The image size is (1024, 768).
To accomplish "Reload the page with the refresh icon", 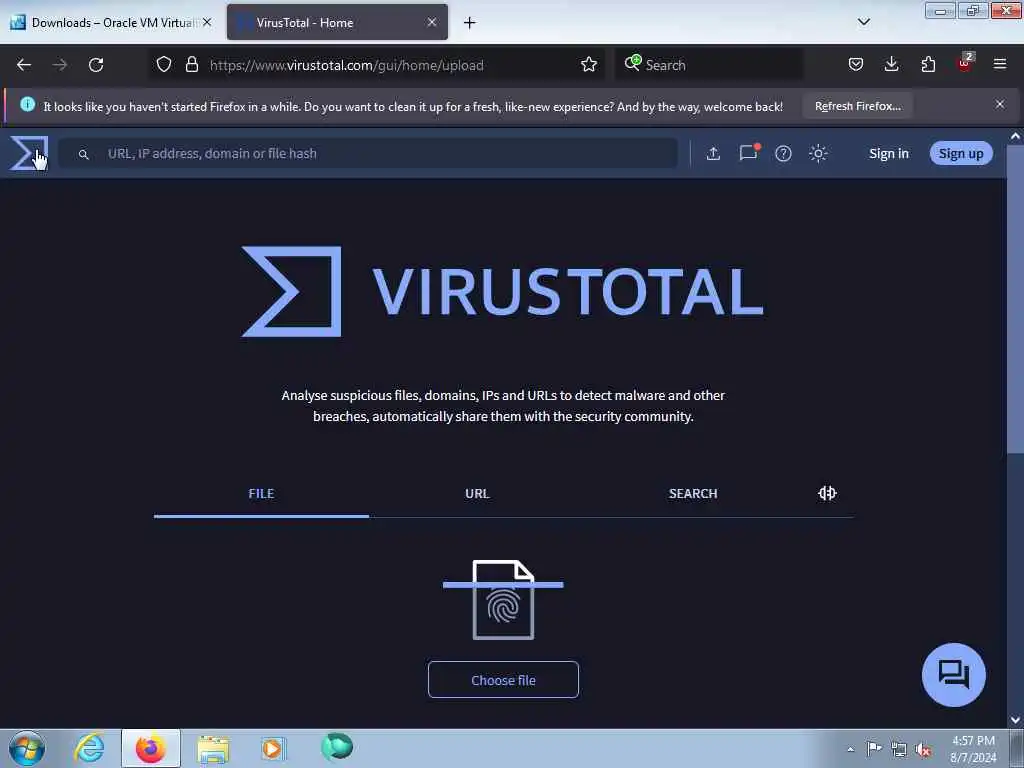I will [x=96, y=65].
